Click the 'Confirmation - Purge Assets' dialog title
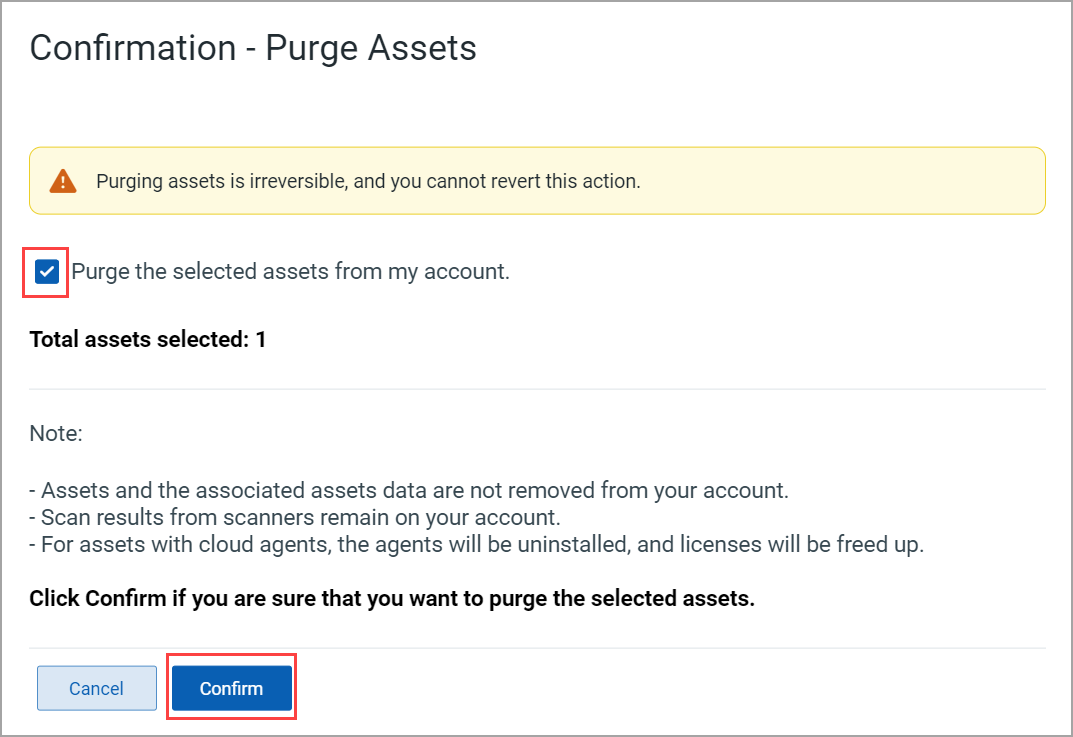The height and width of the screenshot is (737, 1073). point(253,48)
